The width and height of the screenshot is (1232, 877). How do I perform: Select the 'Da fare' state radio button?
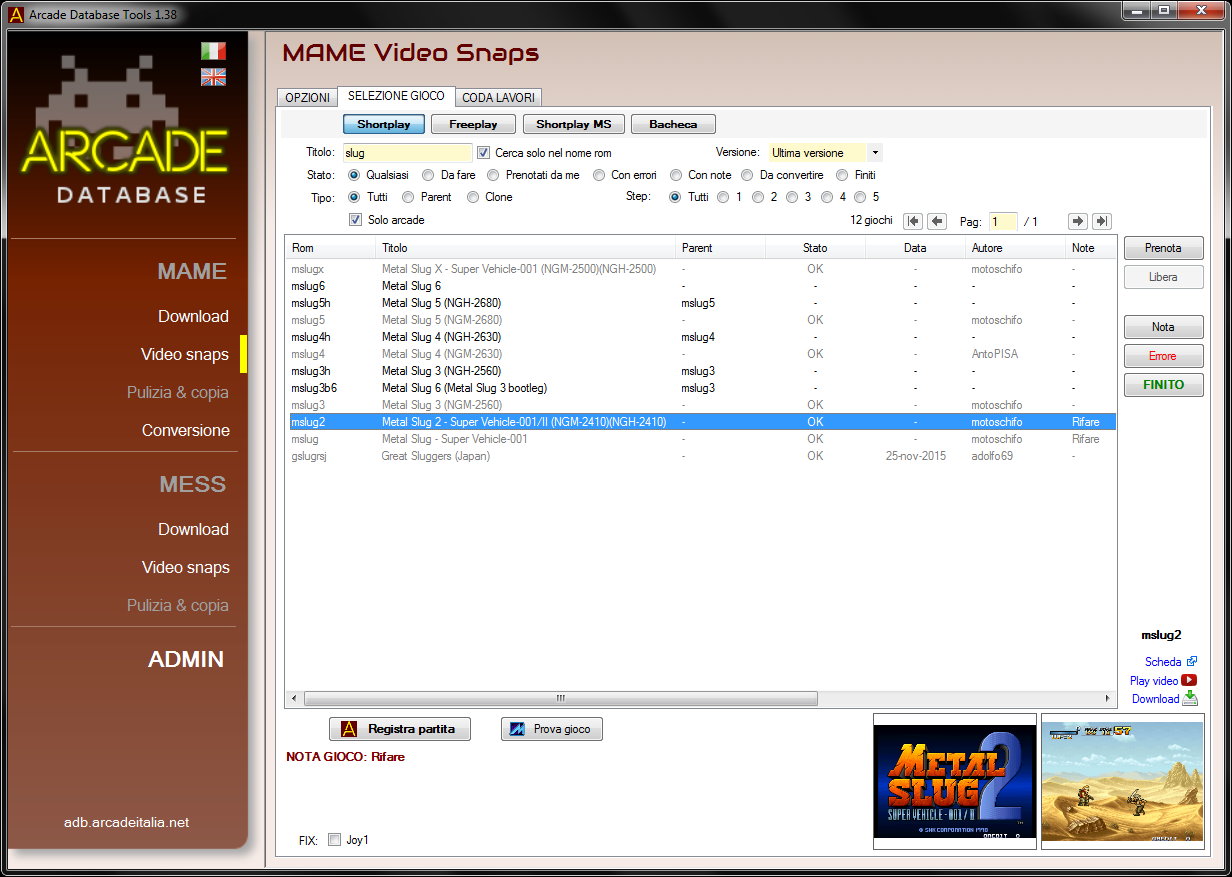tap(428, 175)
